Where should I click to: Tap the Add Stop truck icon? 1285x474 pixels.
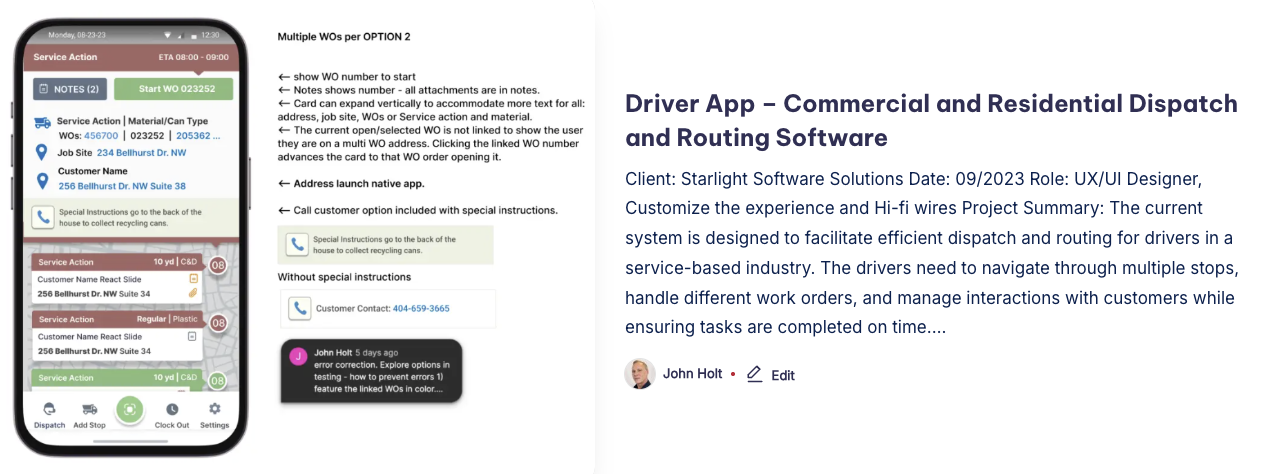[89, 410]
